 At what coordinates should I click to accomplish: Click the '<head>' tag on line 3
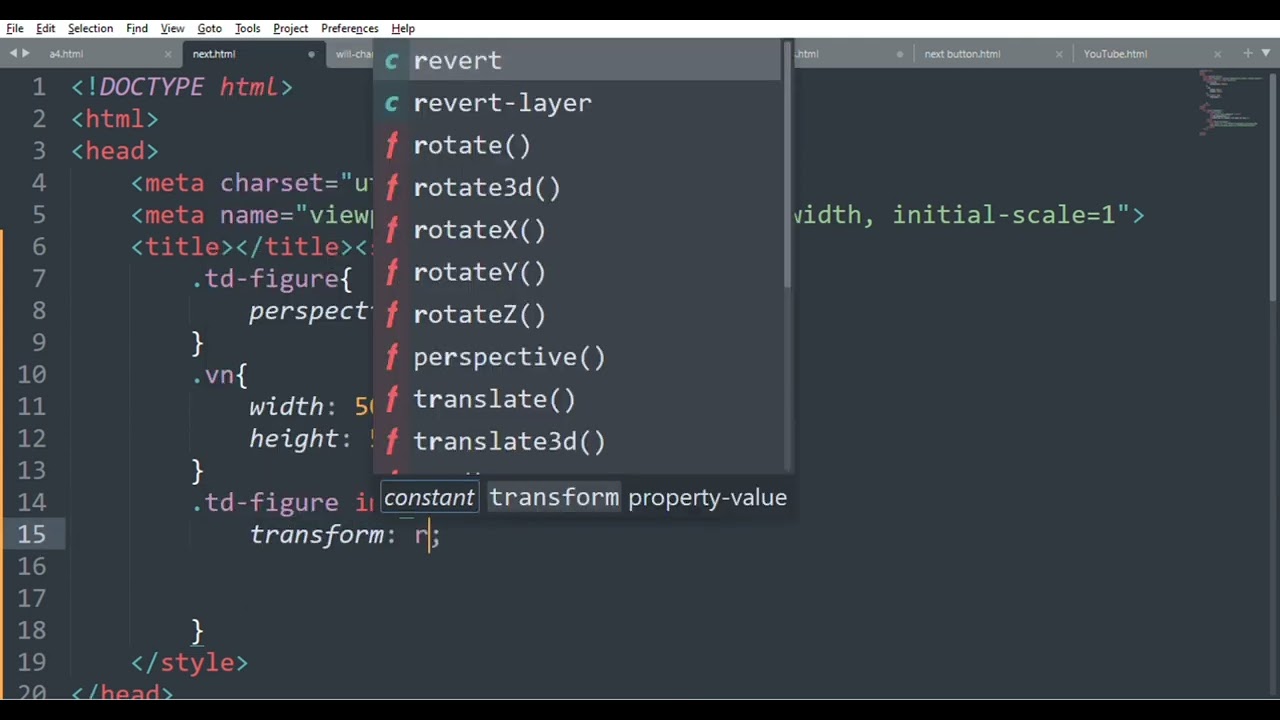[115, 151]
